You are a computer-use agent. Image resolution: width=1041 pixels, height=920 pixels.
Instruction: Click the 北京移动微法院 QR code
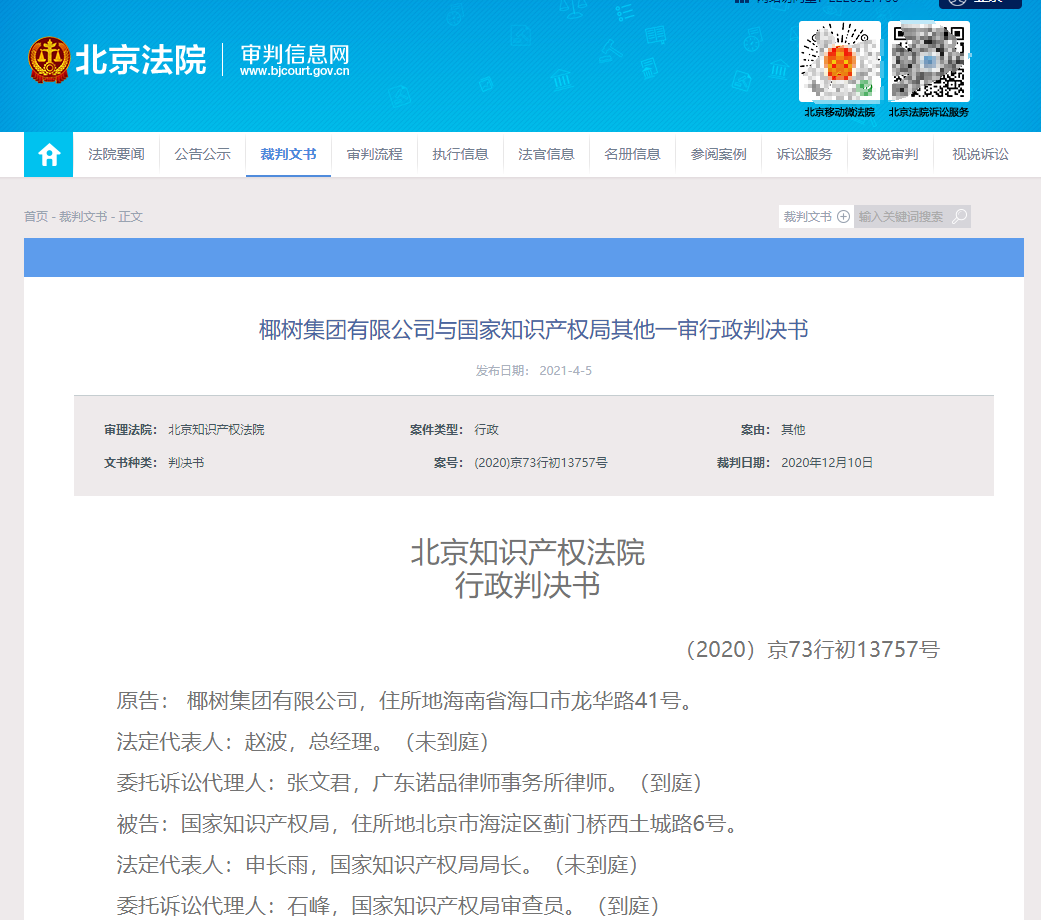pyautogui.click(x=840, y=62)
